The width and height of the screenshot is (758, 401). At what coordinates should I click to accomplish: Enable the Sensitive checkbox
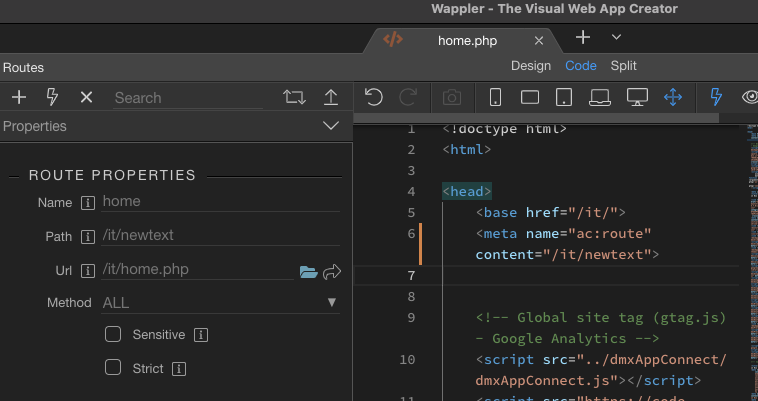pos(113,334)
